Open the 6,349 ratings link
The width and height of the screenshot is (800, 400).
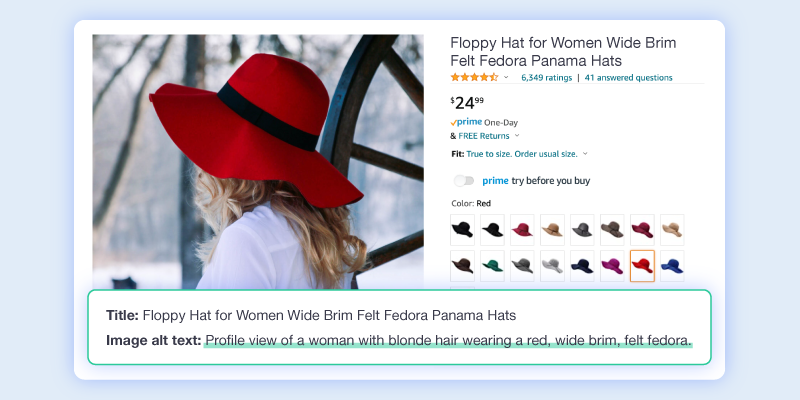point(546,78)
